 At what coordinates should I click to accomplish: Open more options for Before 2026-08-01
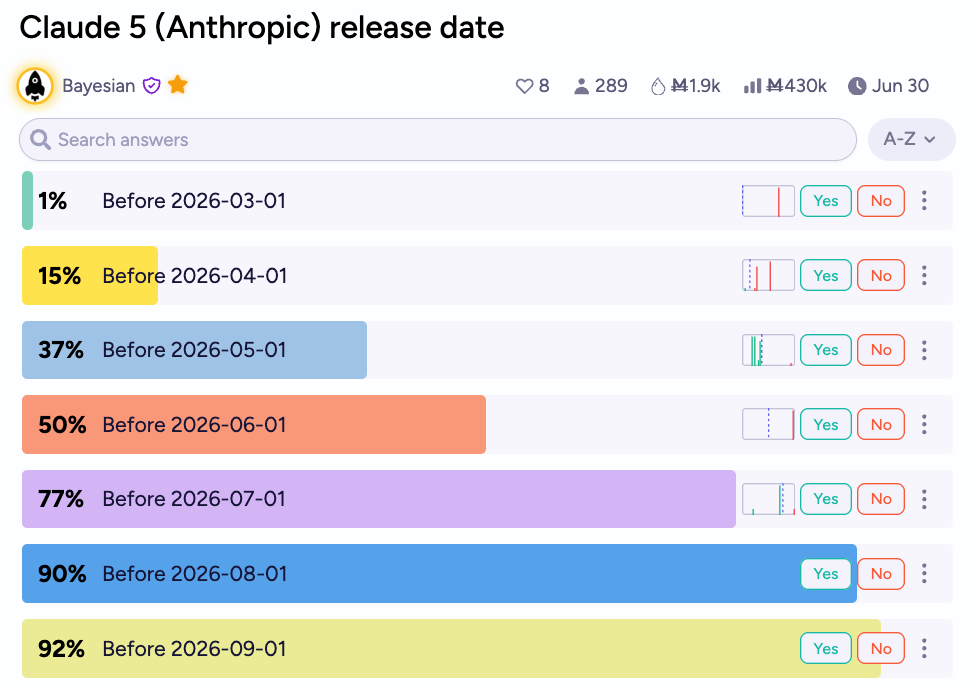pos(924,574)
